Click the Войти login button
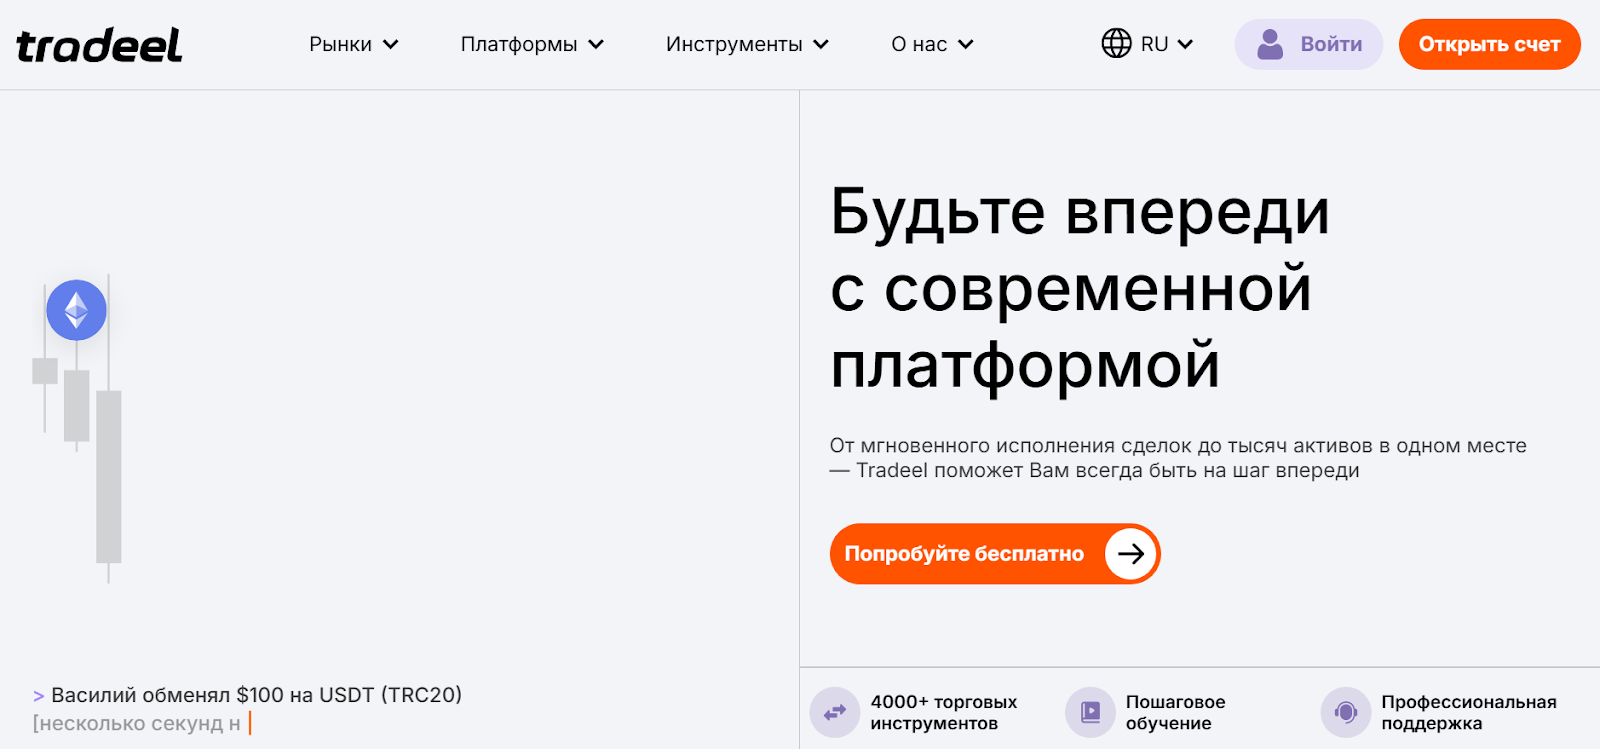Screen dimensions: 1600x749 click(x=1309, y=44)
